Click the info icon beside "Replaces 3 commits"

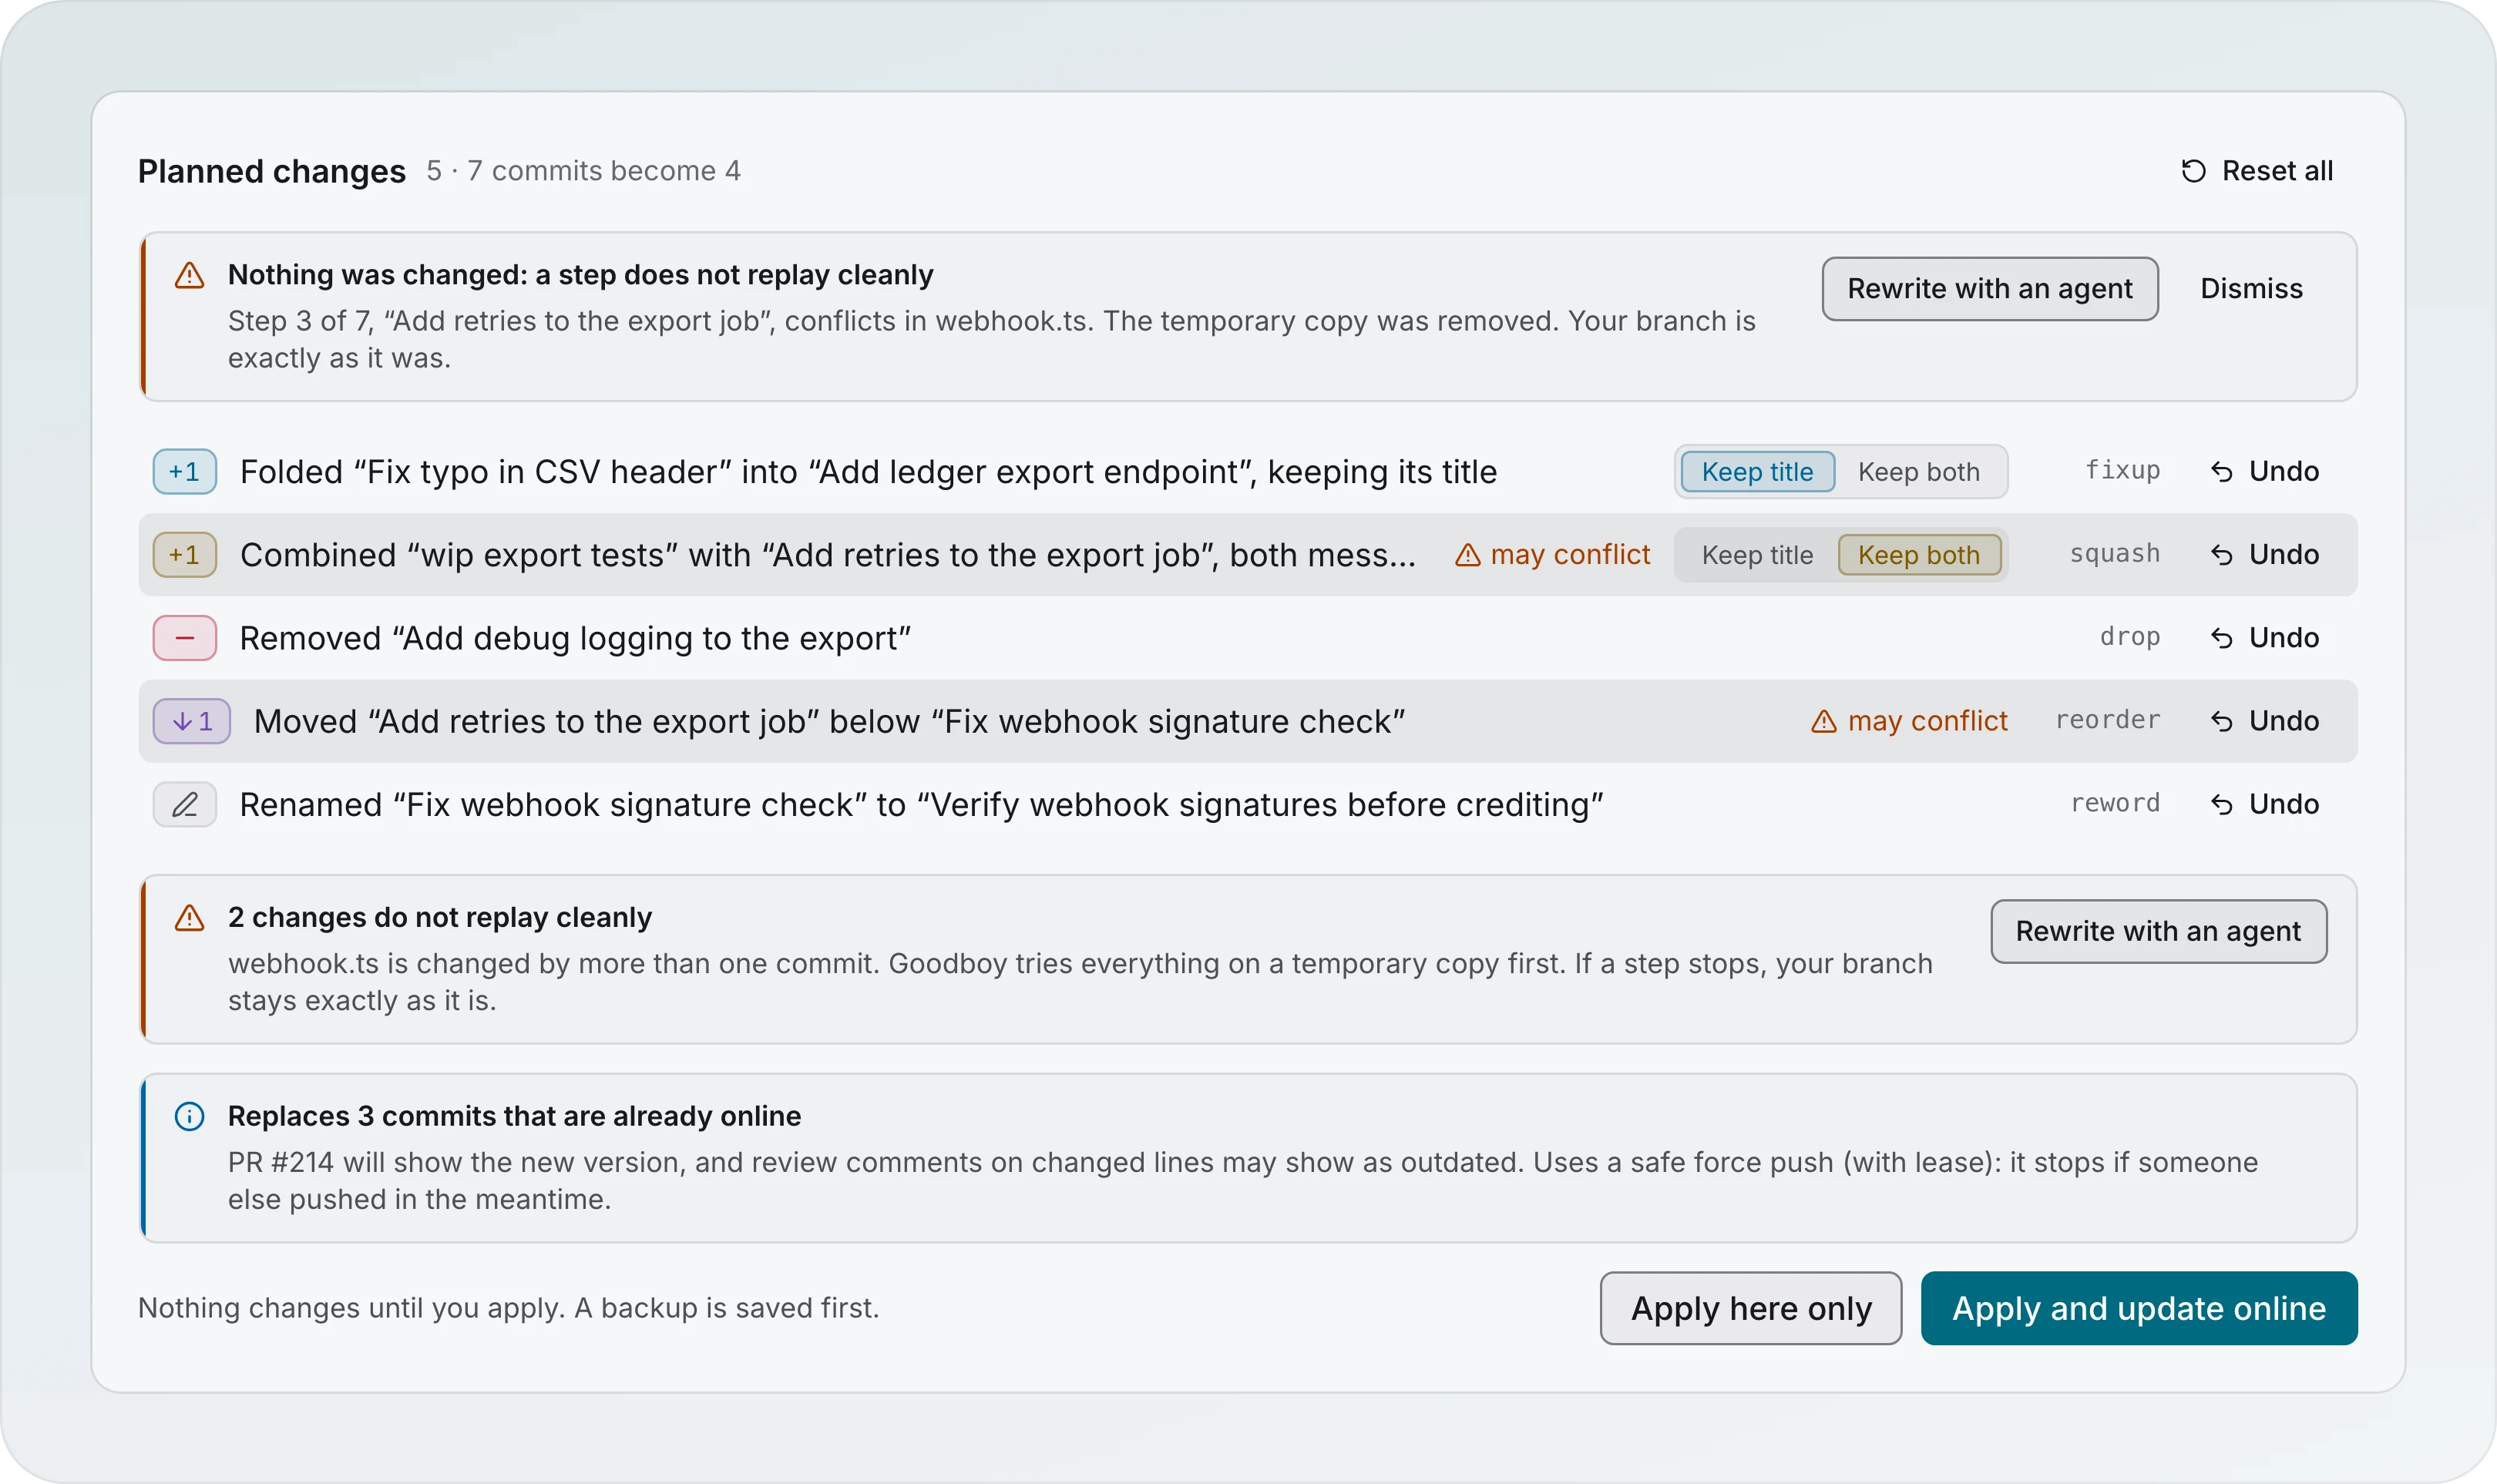click(x=189, y=1116)
